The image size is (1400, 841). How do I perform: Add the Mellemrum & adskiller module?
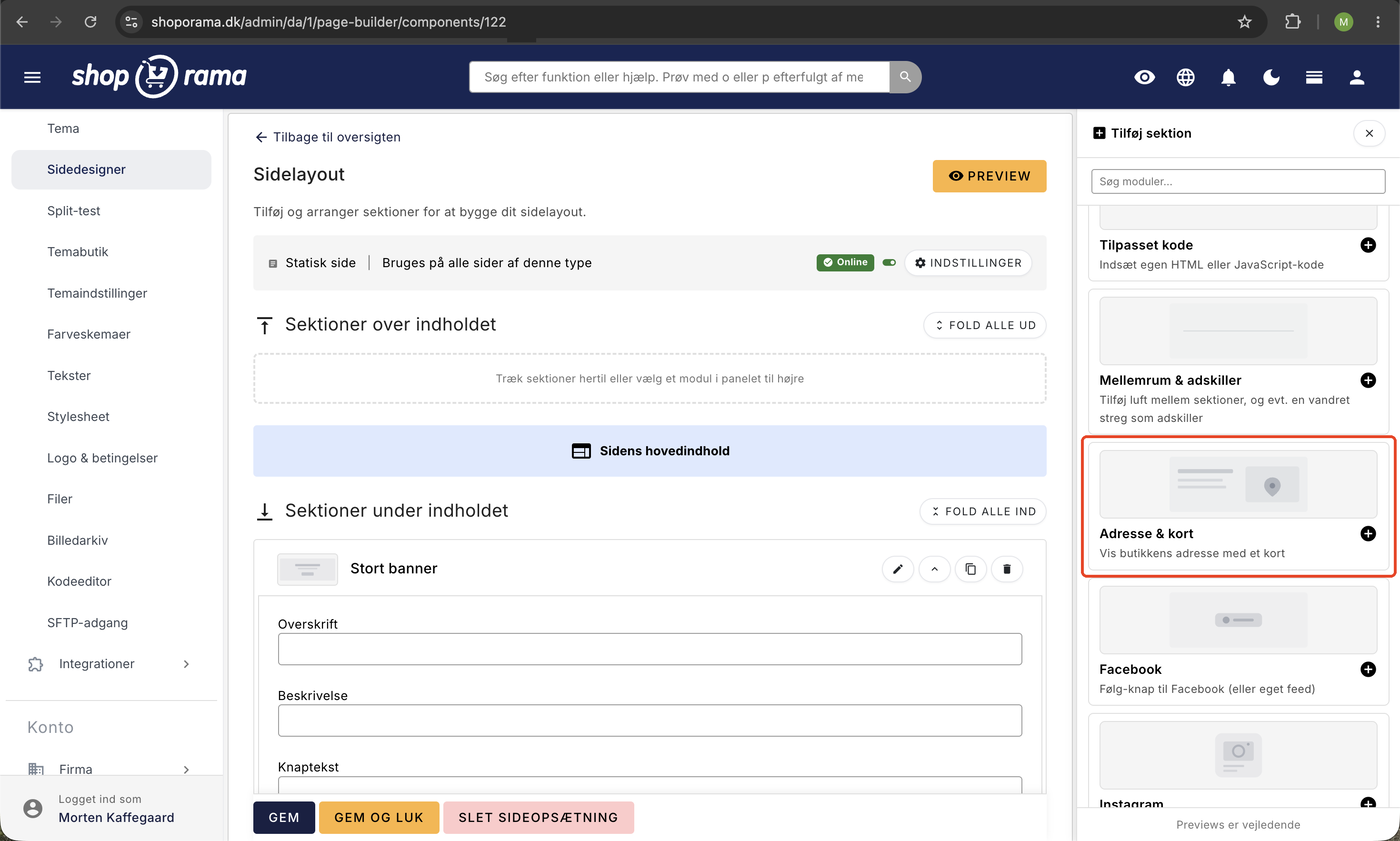pos(1368,380)
